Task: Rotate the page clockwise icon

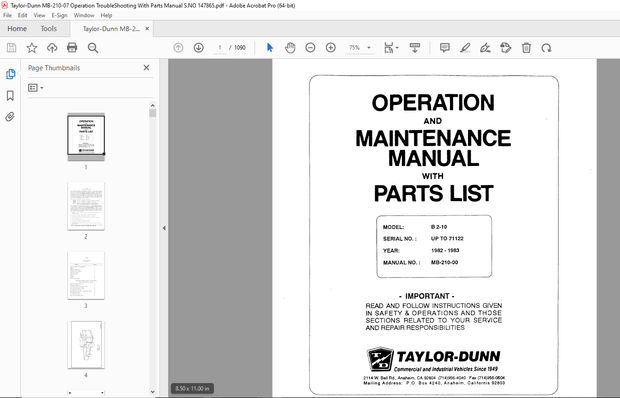Action: [x=546, y=48]
